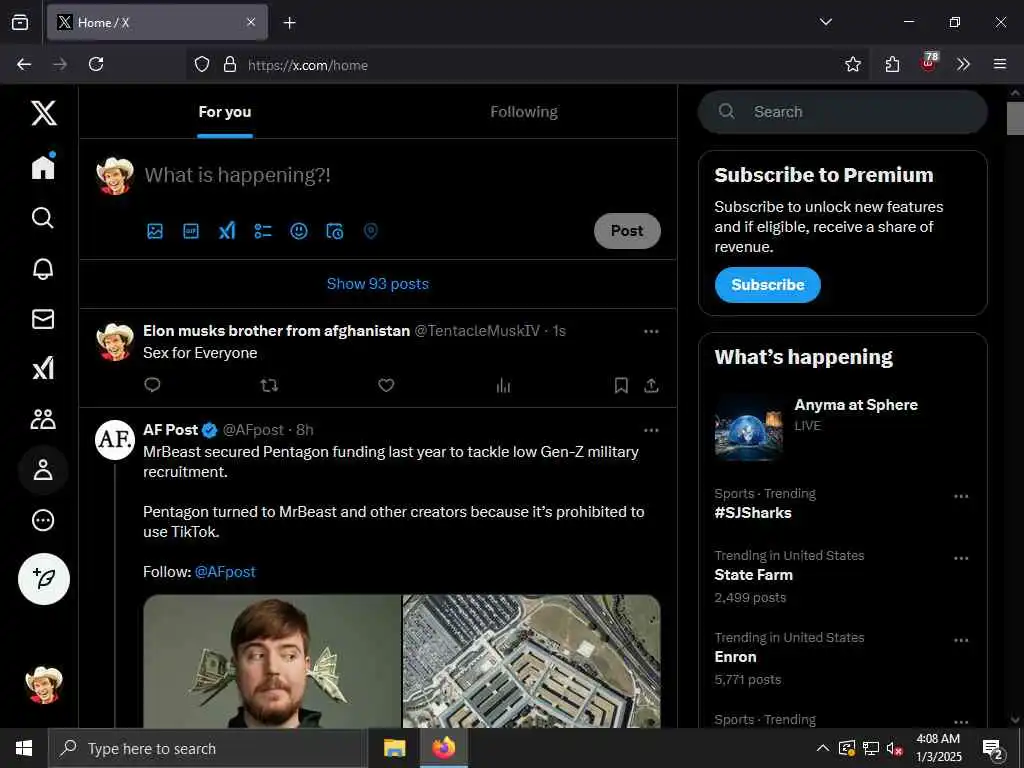The image size is (1024, 768).
Task: Switch to the Following tab
Action: tap(524, 112)
